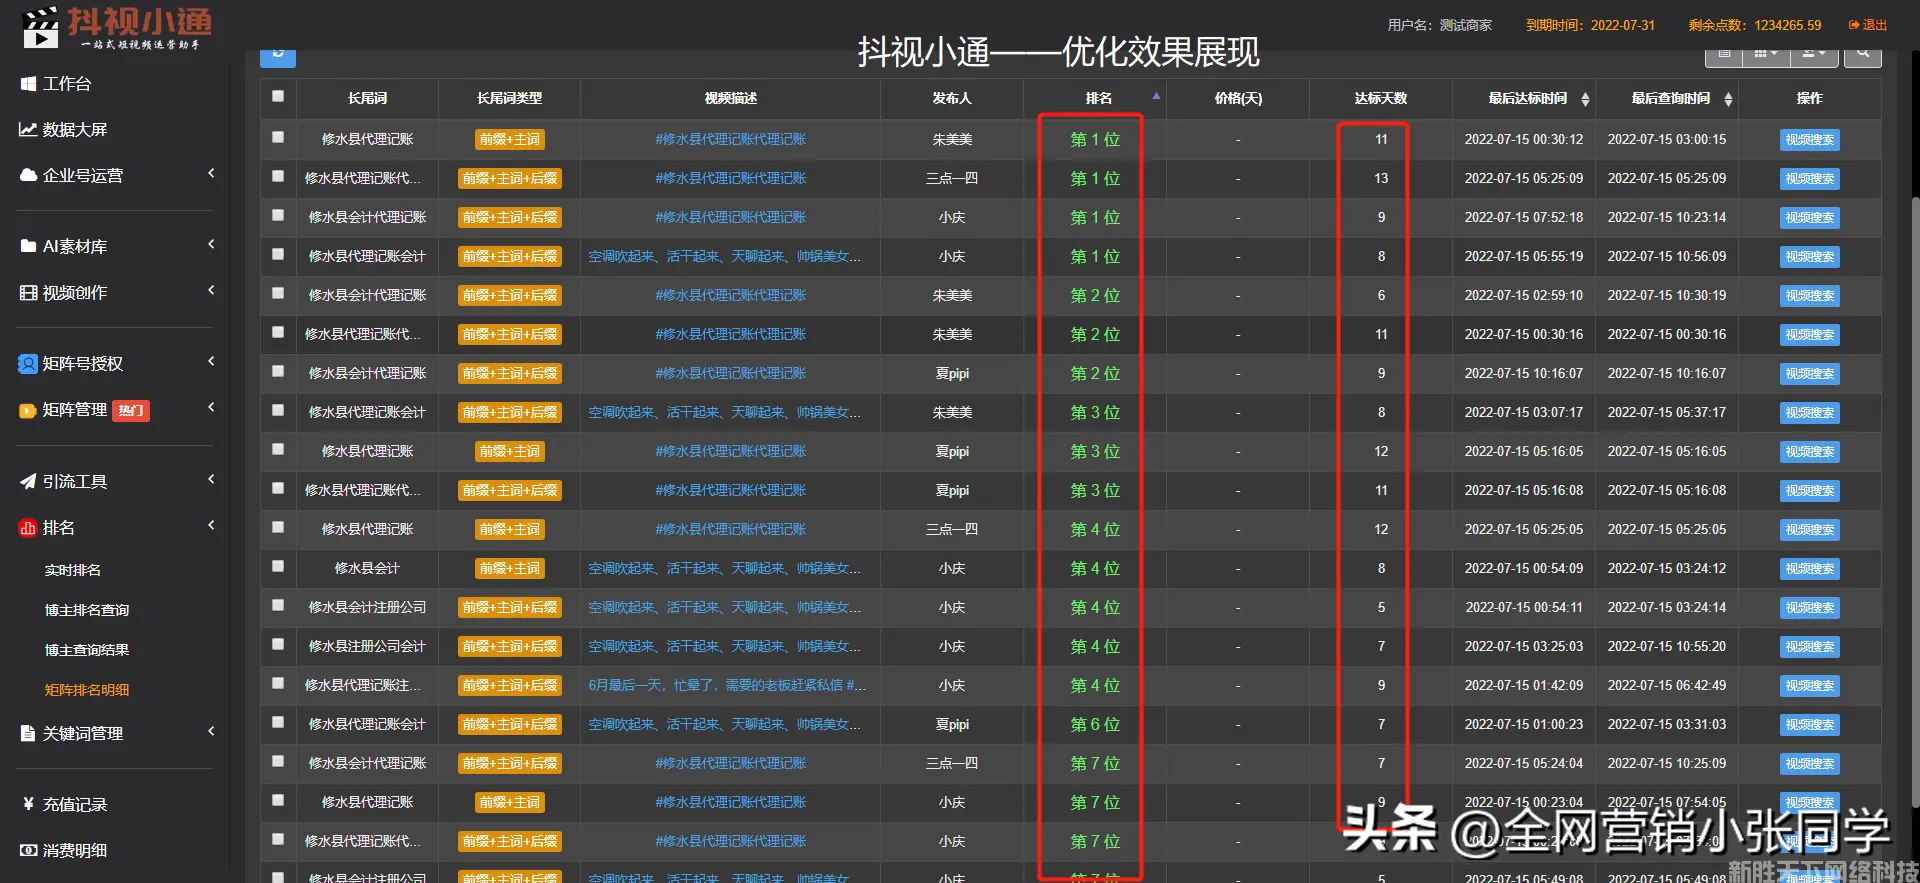
Task: Open video link in 修水县会计 row
Action: click(x=724, y=569)
